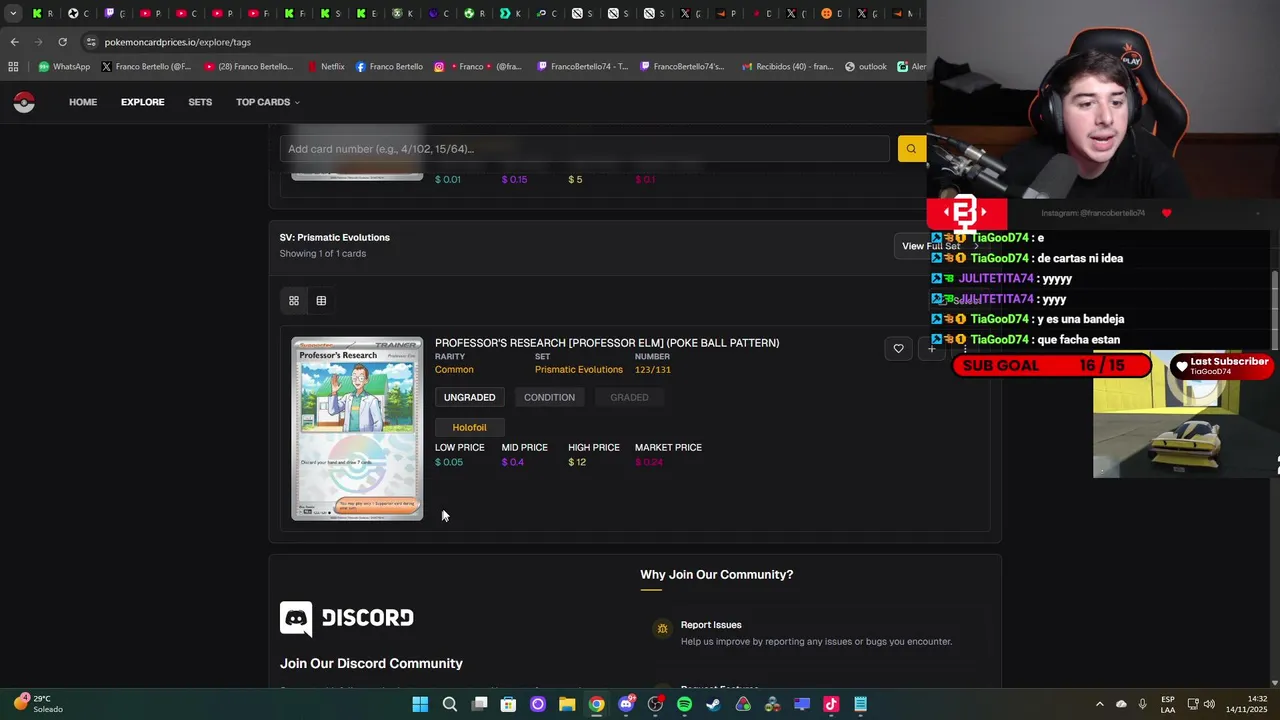The height and width of the screenshot is (720, 1280).
Task: Click the card number 123/131
Action: (x=653, y=370)
